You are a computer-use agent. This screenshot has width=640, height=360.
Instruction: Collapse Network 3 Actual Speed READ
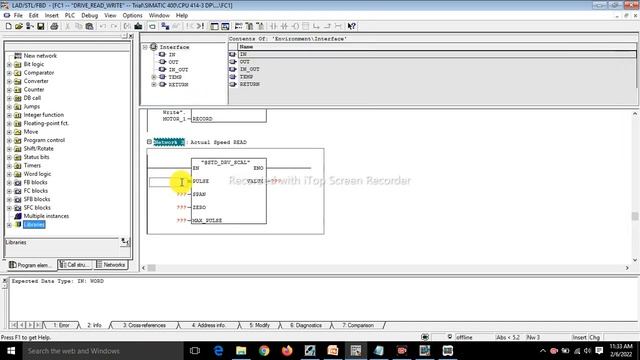pos(149,142)
